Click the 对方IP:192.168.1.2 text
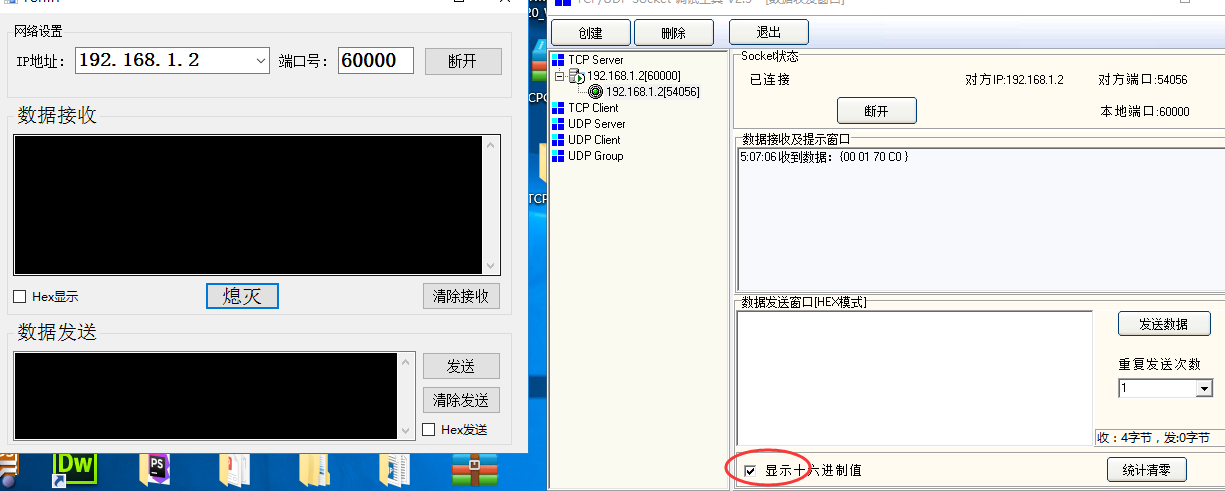The height and width of the screenshot is (491, 1225). [1014, 80]
